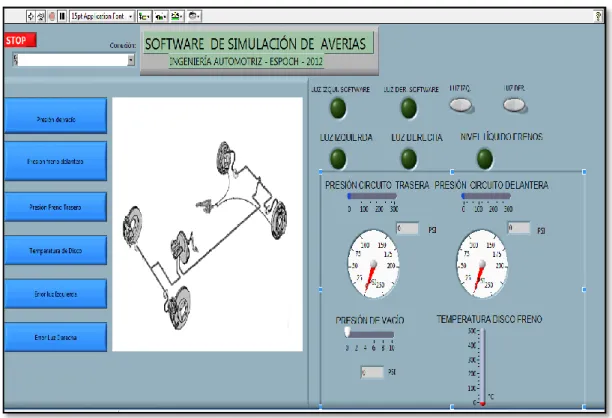
Task: Click the LUZ IZQUIERDA green LED
Action: click(338, 159)
